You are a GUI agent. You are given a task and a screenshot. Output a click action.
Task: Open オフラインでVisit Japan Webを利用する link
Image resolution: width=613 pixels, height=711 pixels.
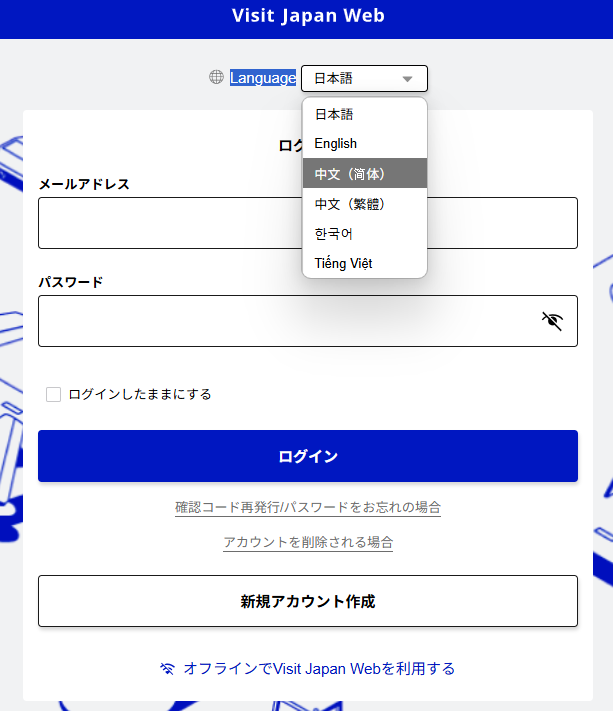(319, 669)
